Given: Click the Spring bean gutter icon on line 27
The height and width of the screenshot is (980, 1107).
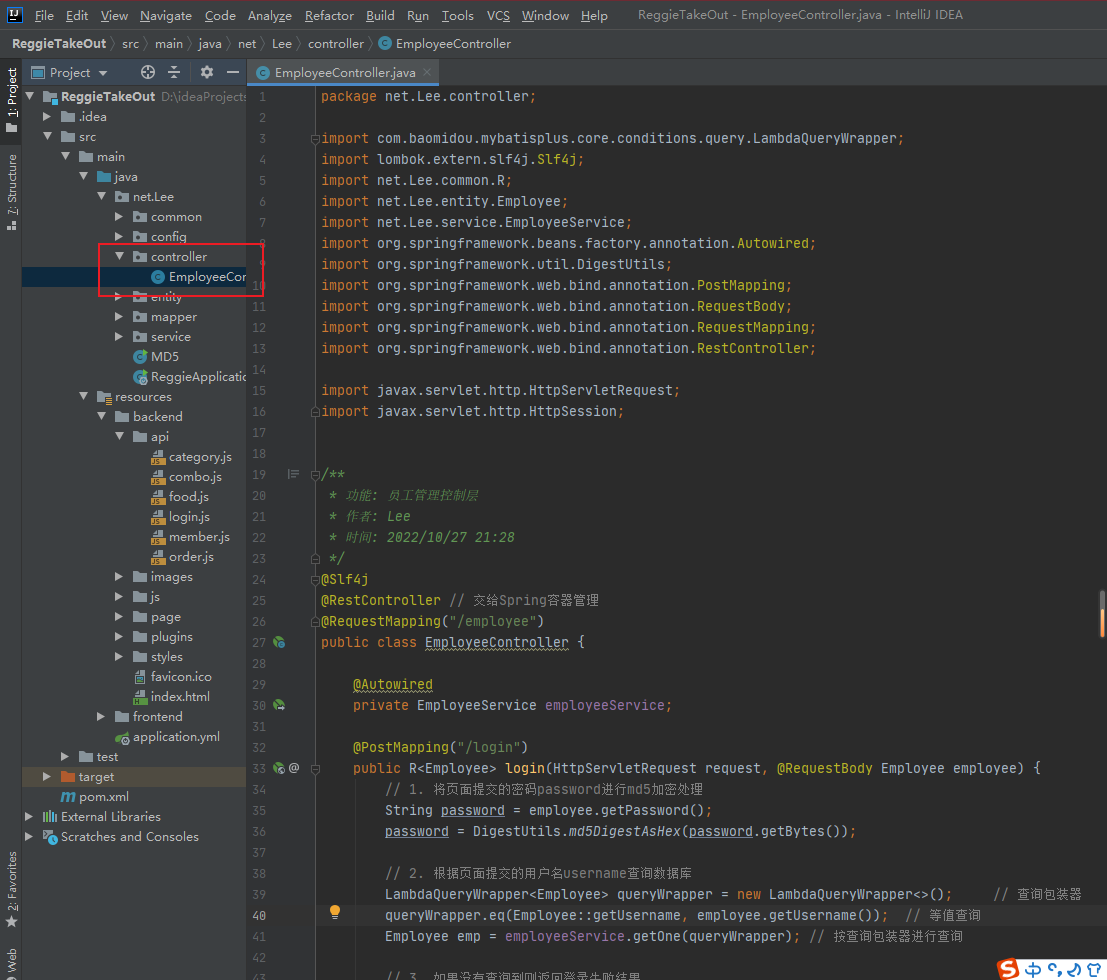Looking at the screenshot, I should [280, 642].
